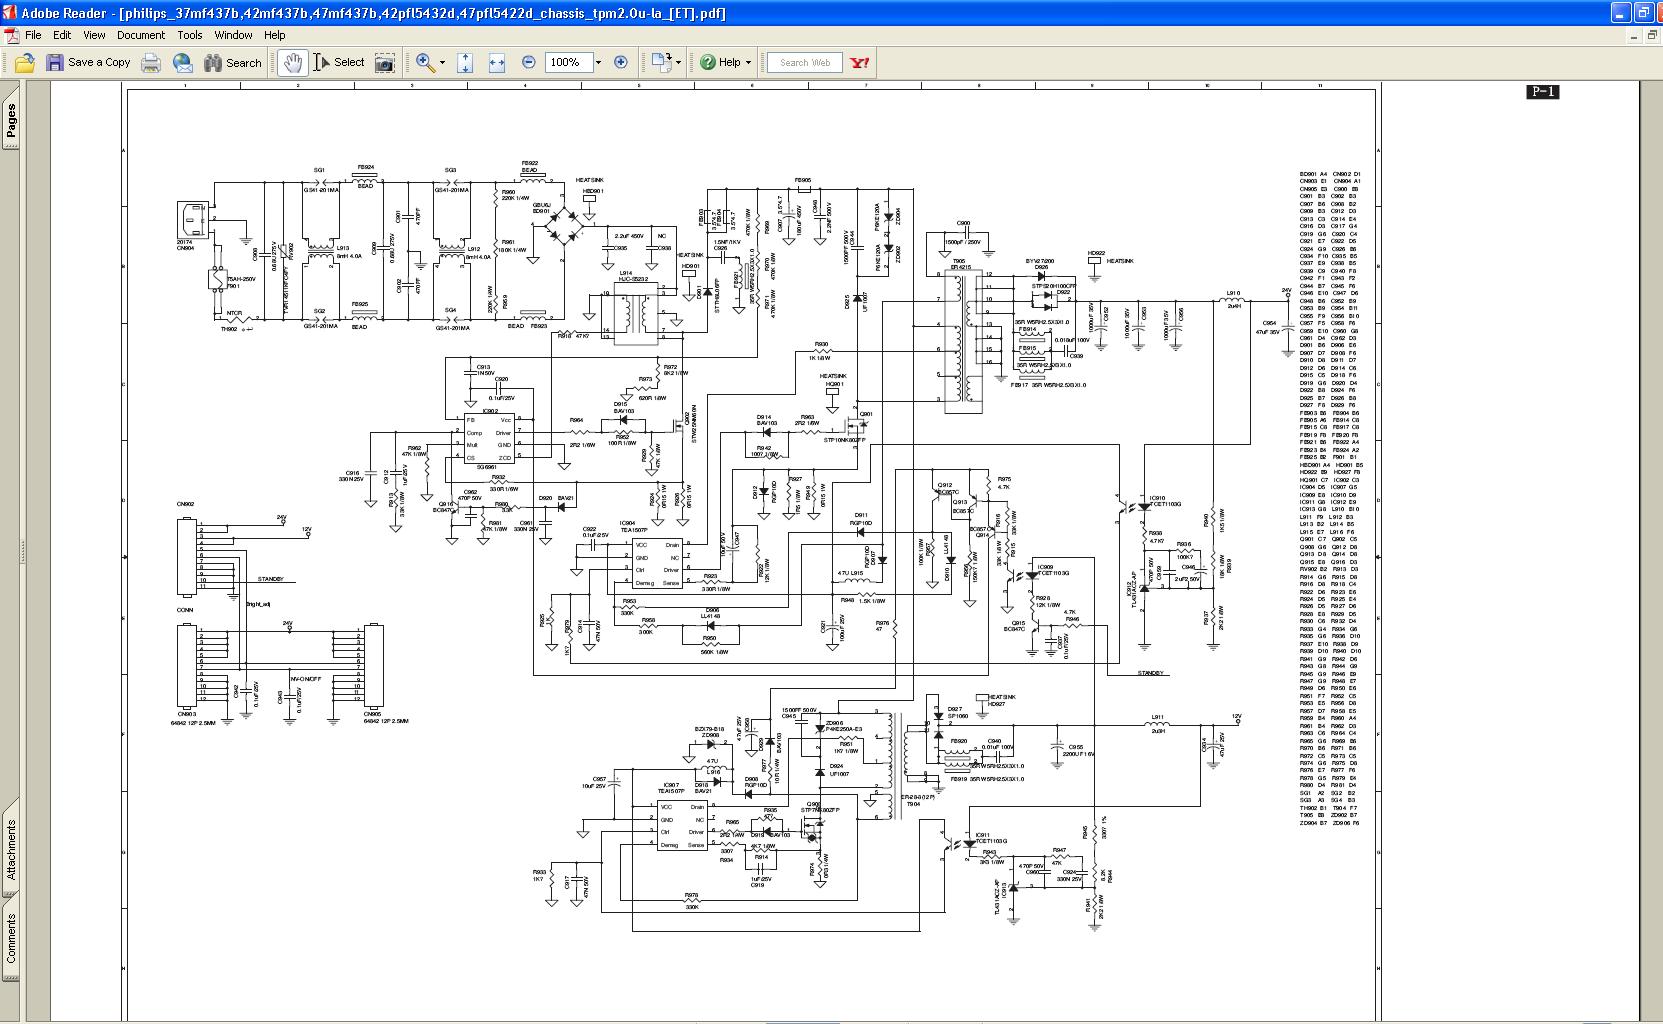Select the Snapshot camera tool
Image resolution: width=1663 pixels, height=1024 pixels.
[384, 62]
